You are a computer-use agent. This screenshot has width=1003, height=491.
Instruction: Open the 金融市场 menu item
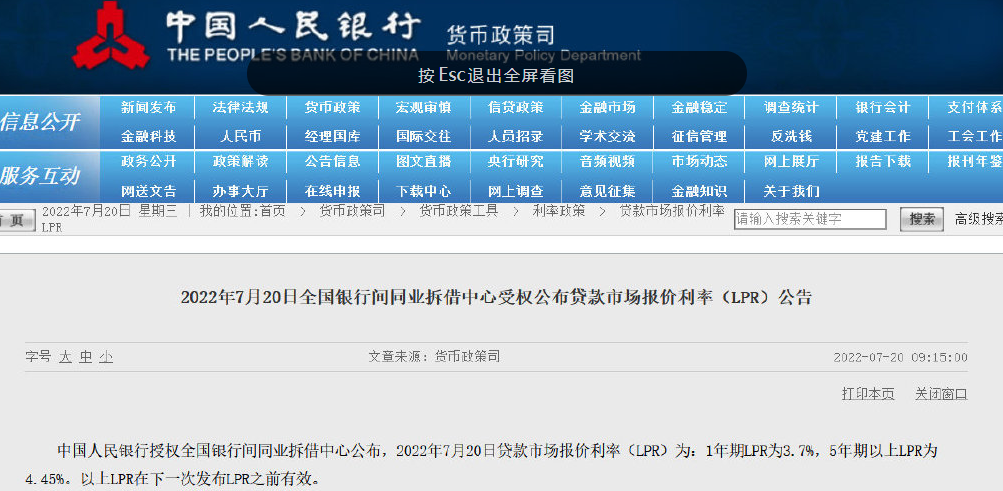point(608,107)
